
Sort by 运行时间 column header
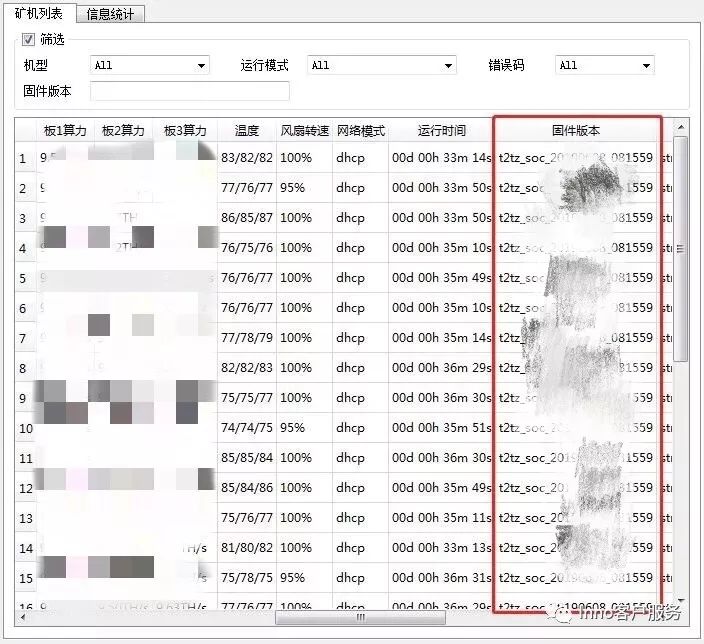(x=441, y=131)
